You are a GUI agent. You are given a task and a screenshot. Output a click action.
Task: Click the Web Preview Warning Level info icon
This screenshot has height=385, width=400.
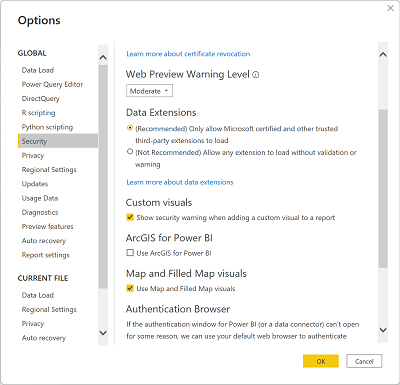(x=256, y=75)
